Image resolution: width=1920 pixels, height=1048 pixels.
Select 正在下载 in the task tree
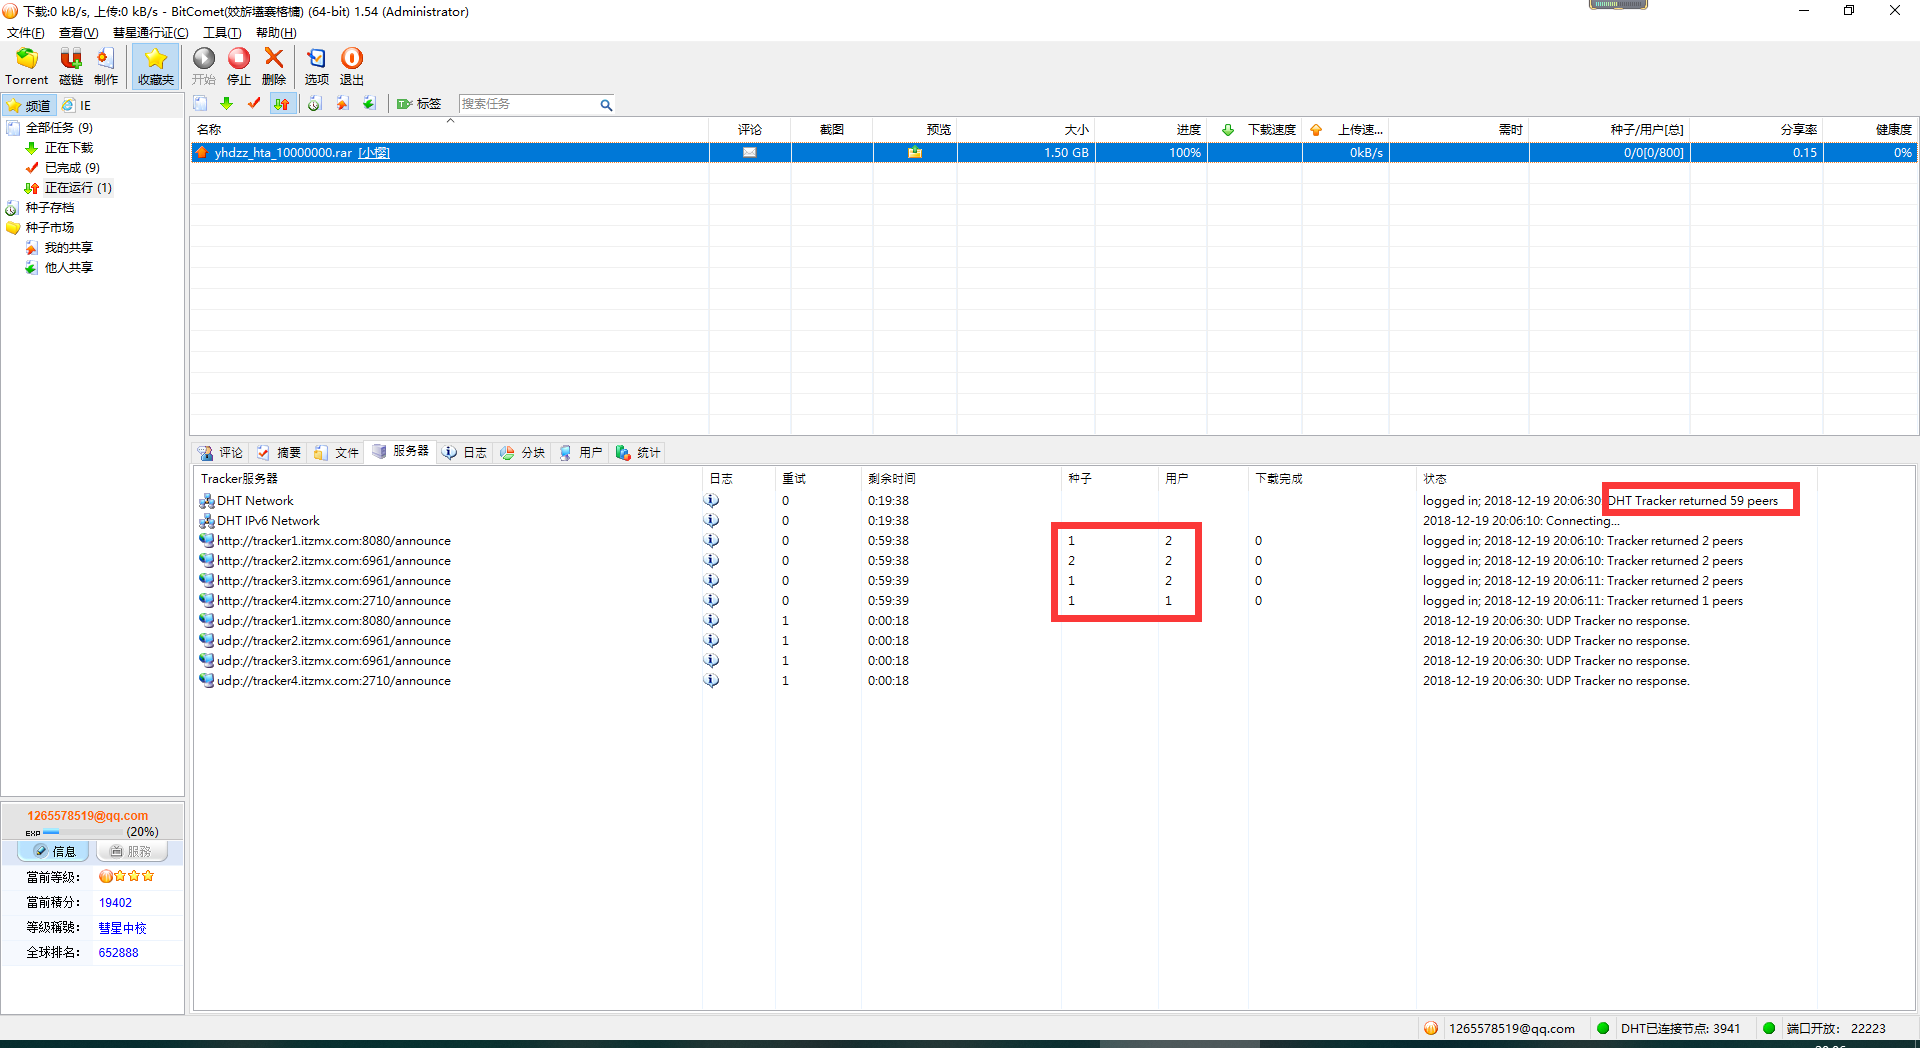click(68, 148)
